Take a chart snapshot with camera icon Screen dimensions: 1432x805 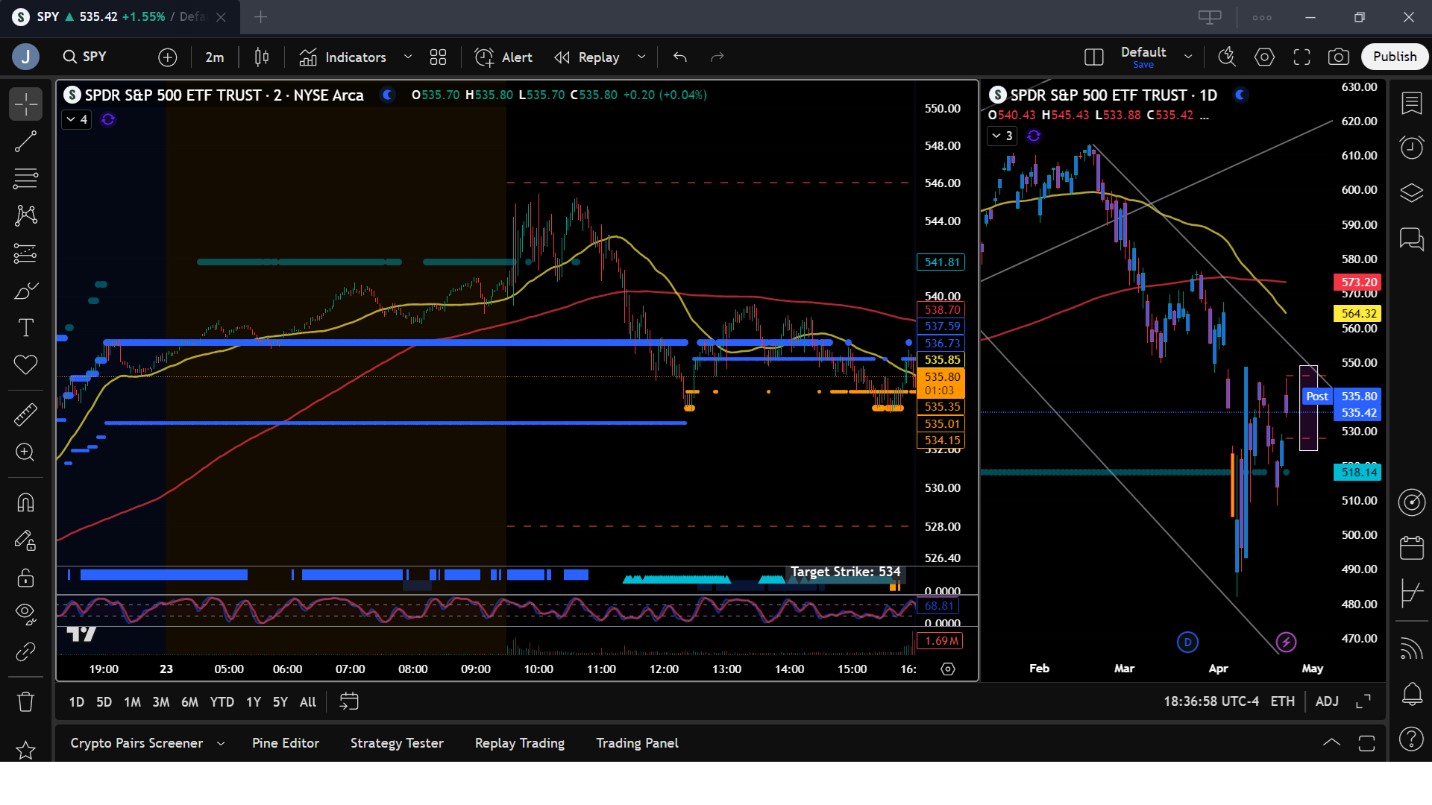pyautogui.click(x=1339, y=57)
